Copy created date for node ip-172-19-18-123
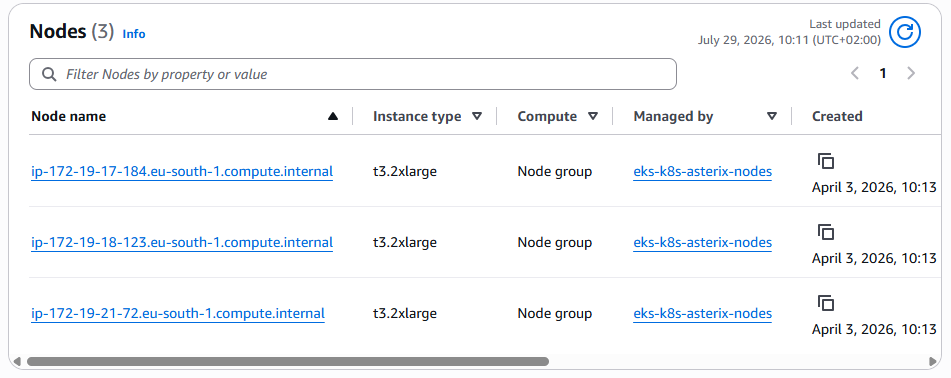Viewport: 951px width, 378px height. pos(825,232)
